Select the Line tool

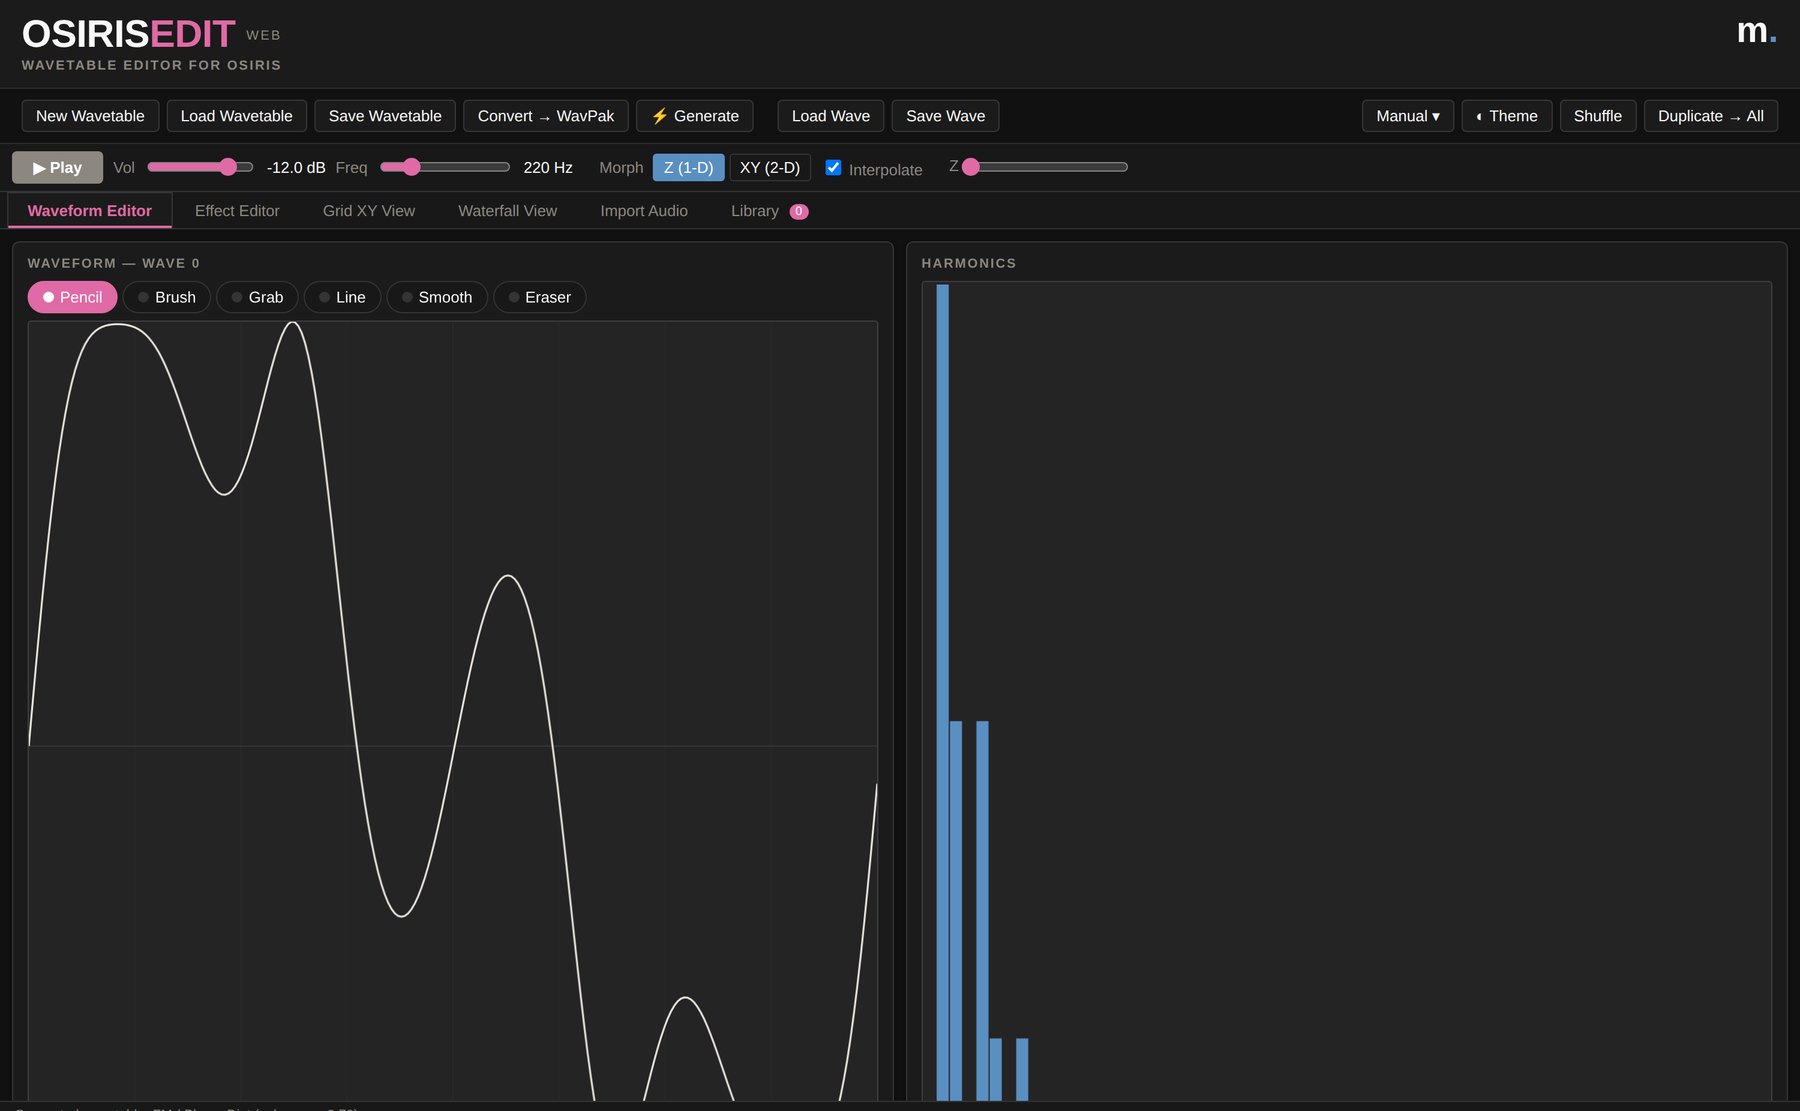click(342, 297)
